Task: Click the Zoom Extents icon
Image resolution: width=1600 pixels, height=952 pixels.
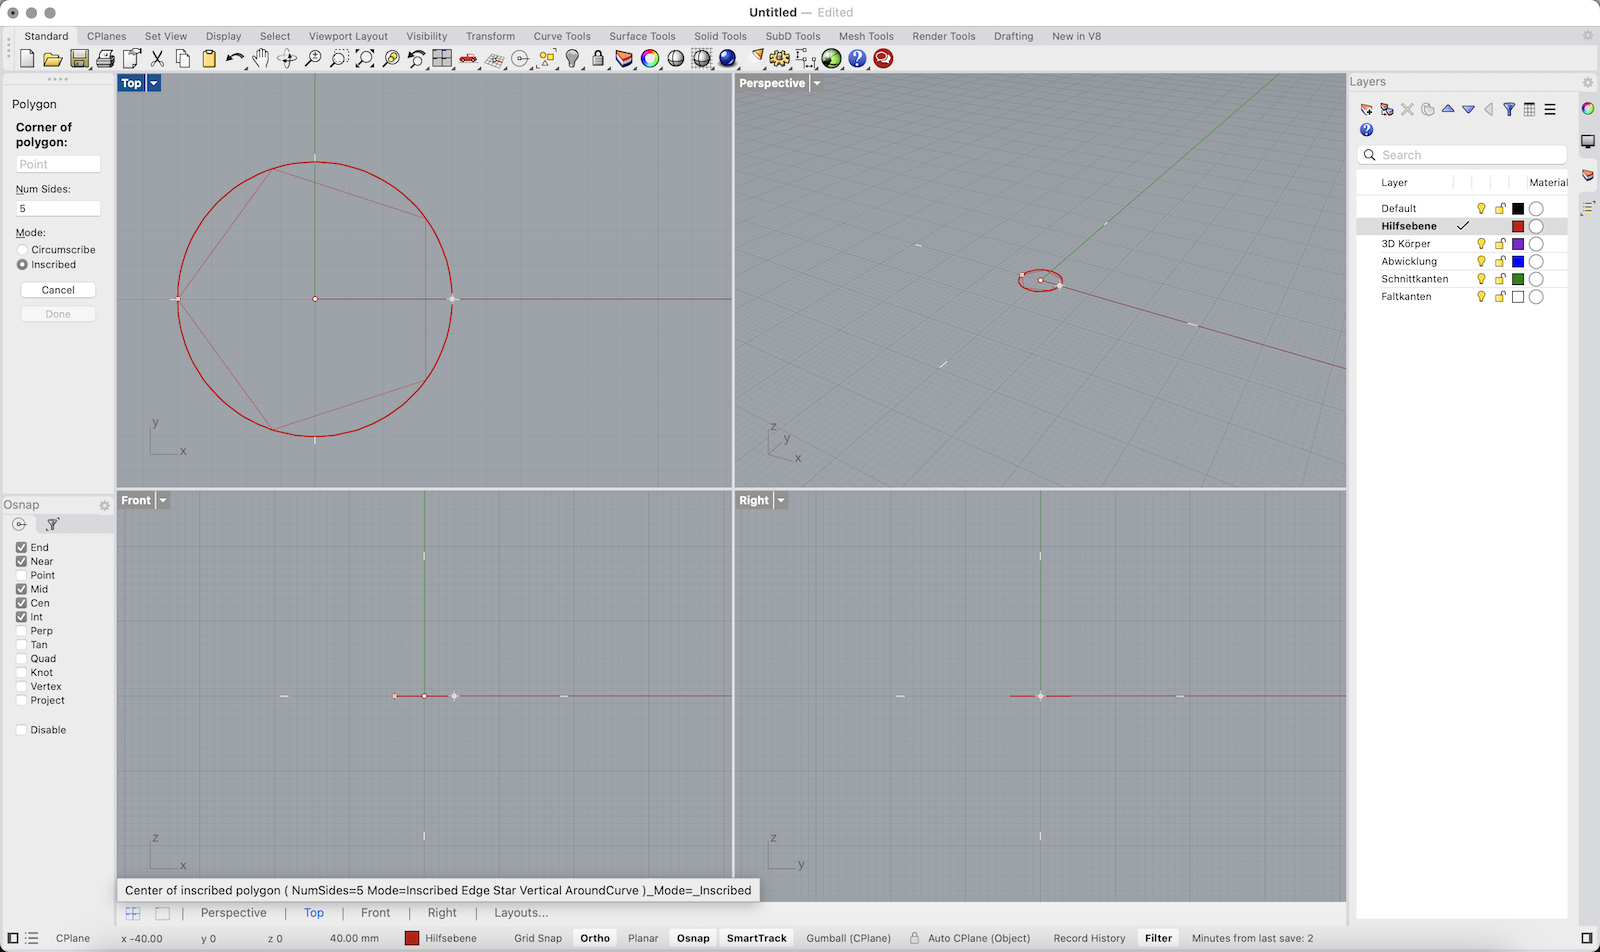Action: (x=365, y=59)
